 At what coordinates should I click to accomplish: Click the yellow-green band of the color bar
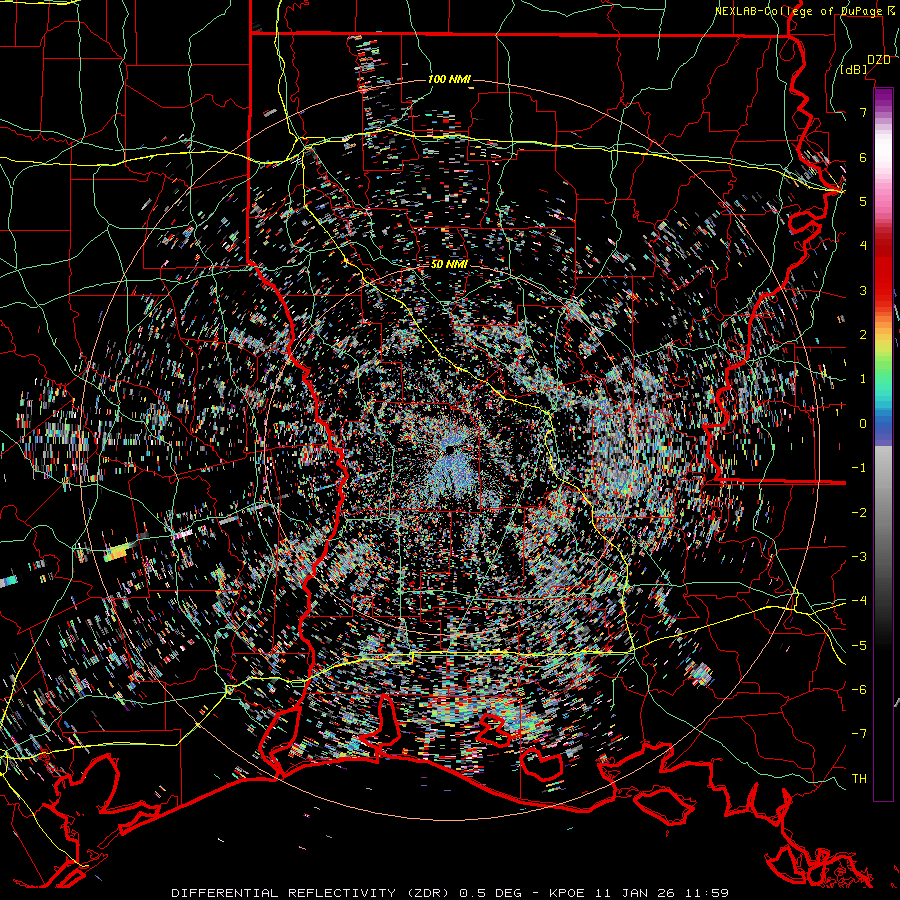[x=883, y=350]
